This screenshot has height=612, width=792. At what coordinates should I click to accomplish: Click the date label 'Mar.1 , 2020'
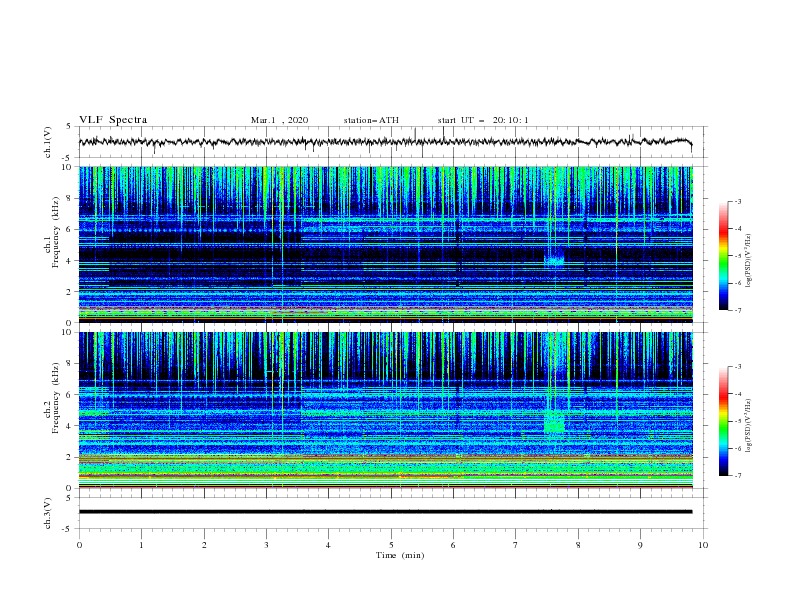coord(279,120)
